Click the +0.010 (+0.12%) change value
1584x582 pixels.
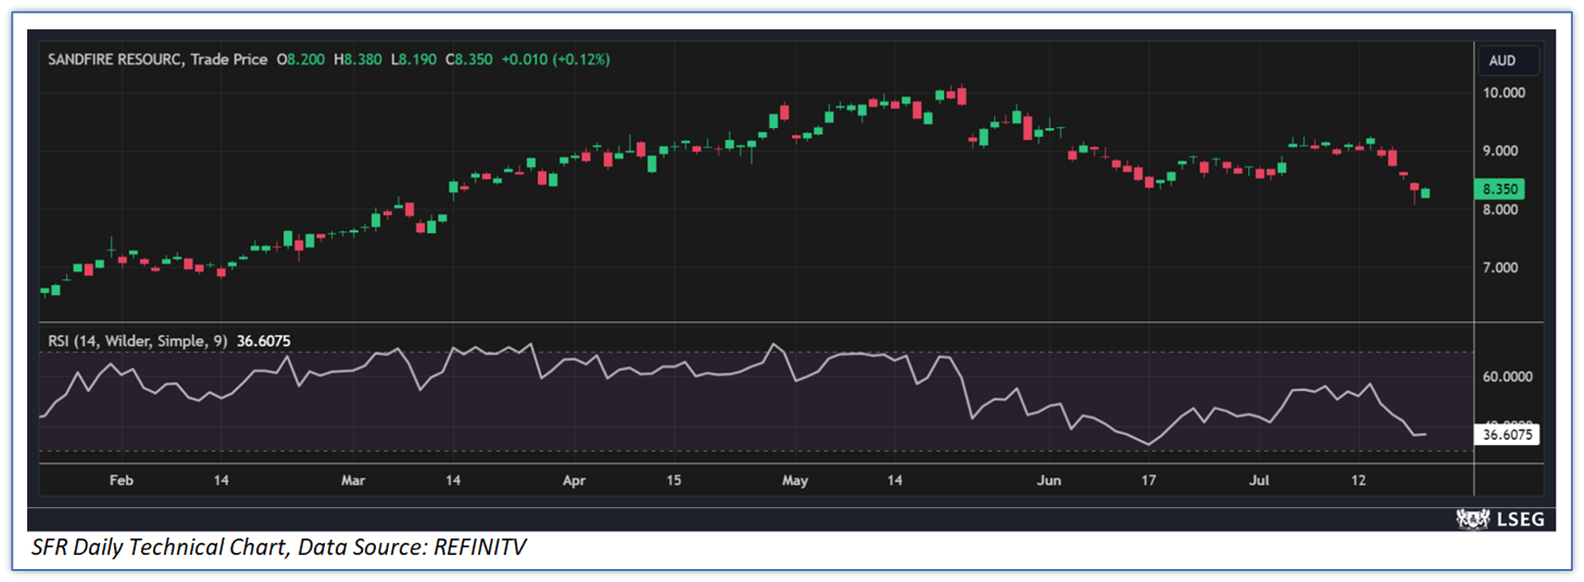(555, 60)
